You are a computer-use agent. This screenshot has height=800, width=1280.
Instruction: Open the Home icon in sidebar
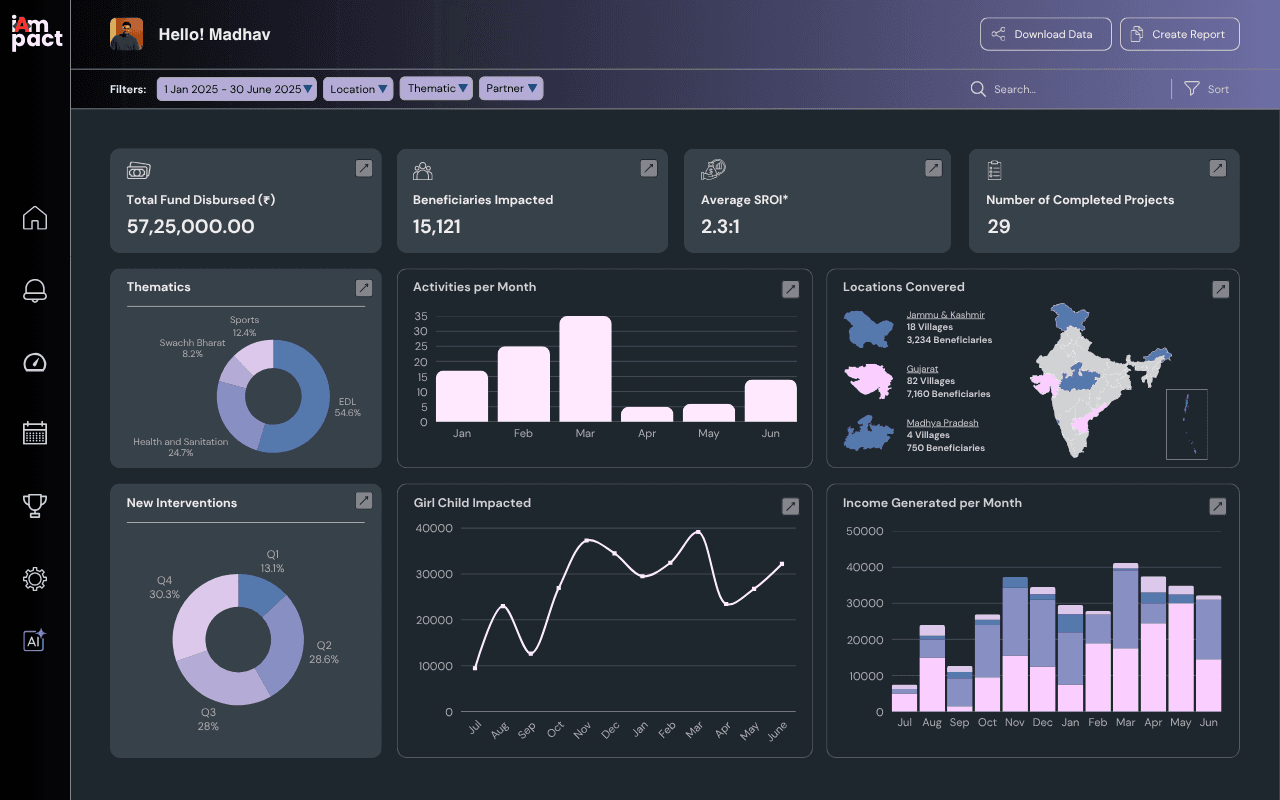point(35,218)
